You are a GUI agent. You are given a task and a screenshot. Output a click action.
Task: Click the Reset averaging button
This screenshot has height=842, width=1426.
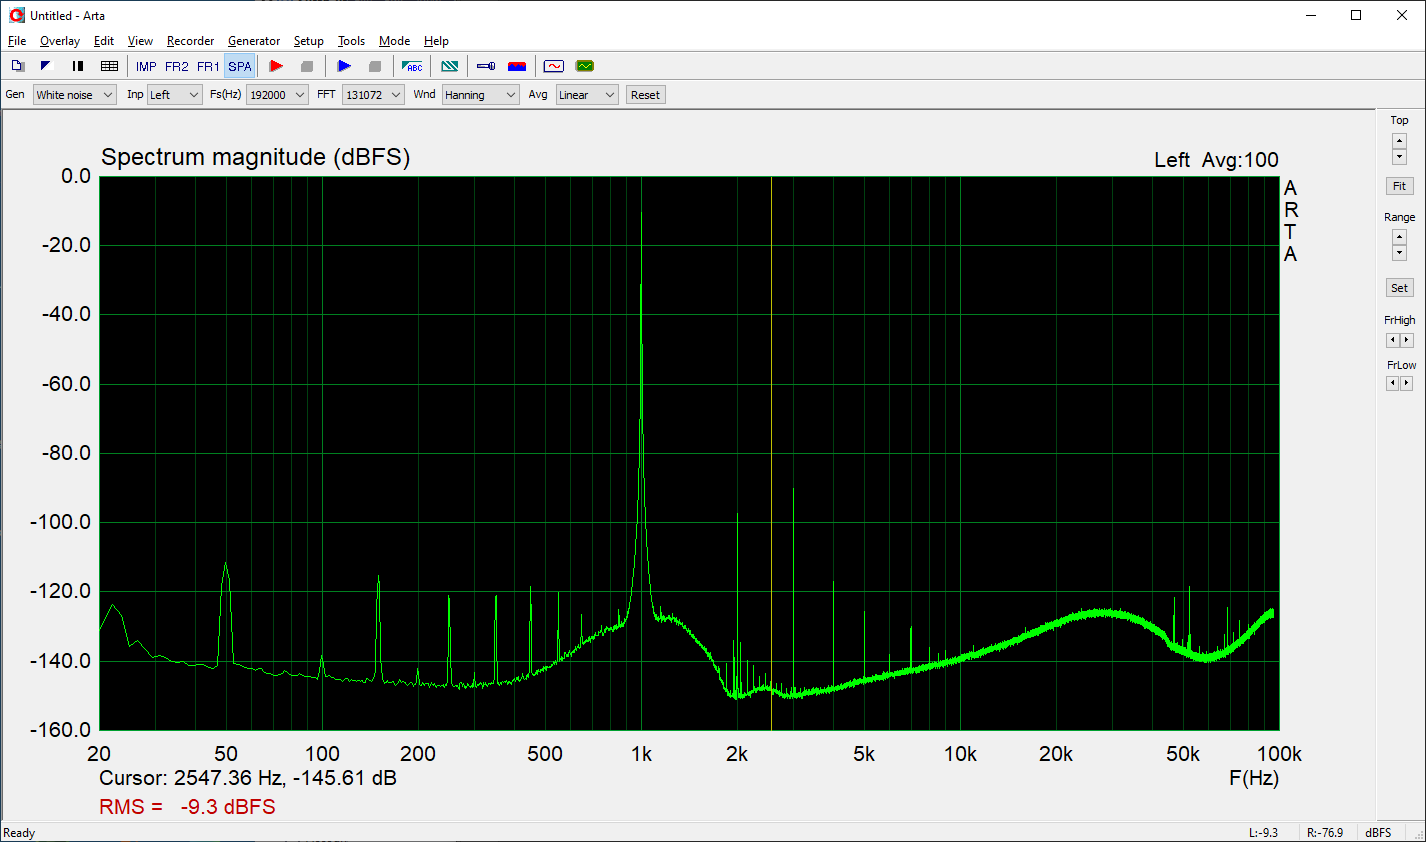(645, 95)
